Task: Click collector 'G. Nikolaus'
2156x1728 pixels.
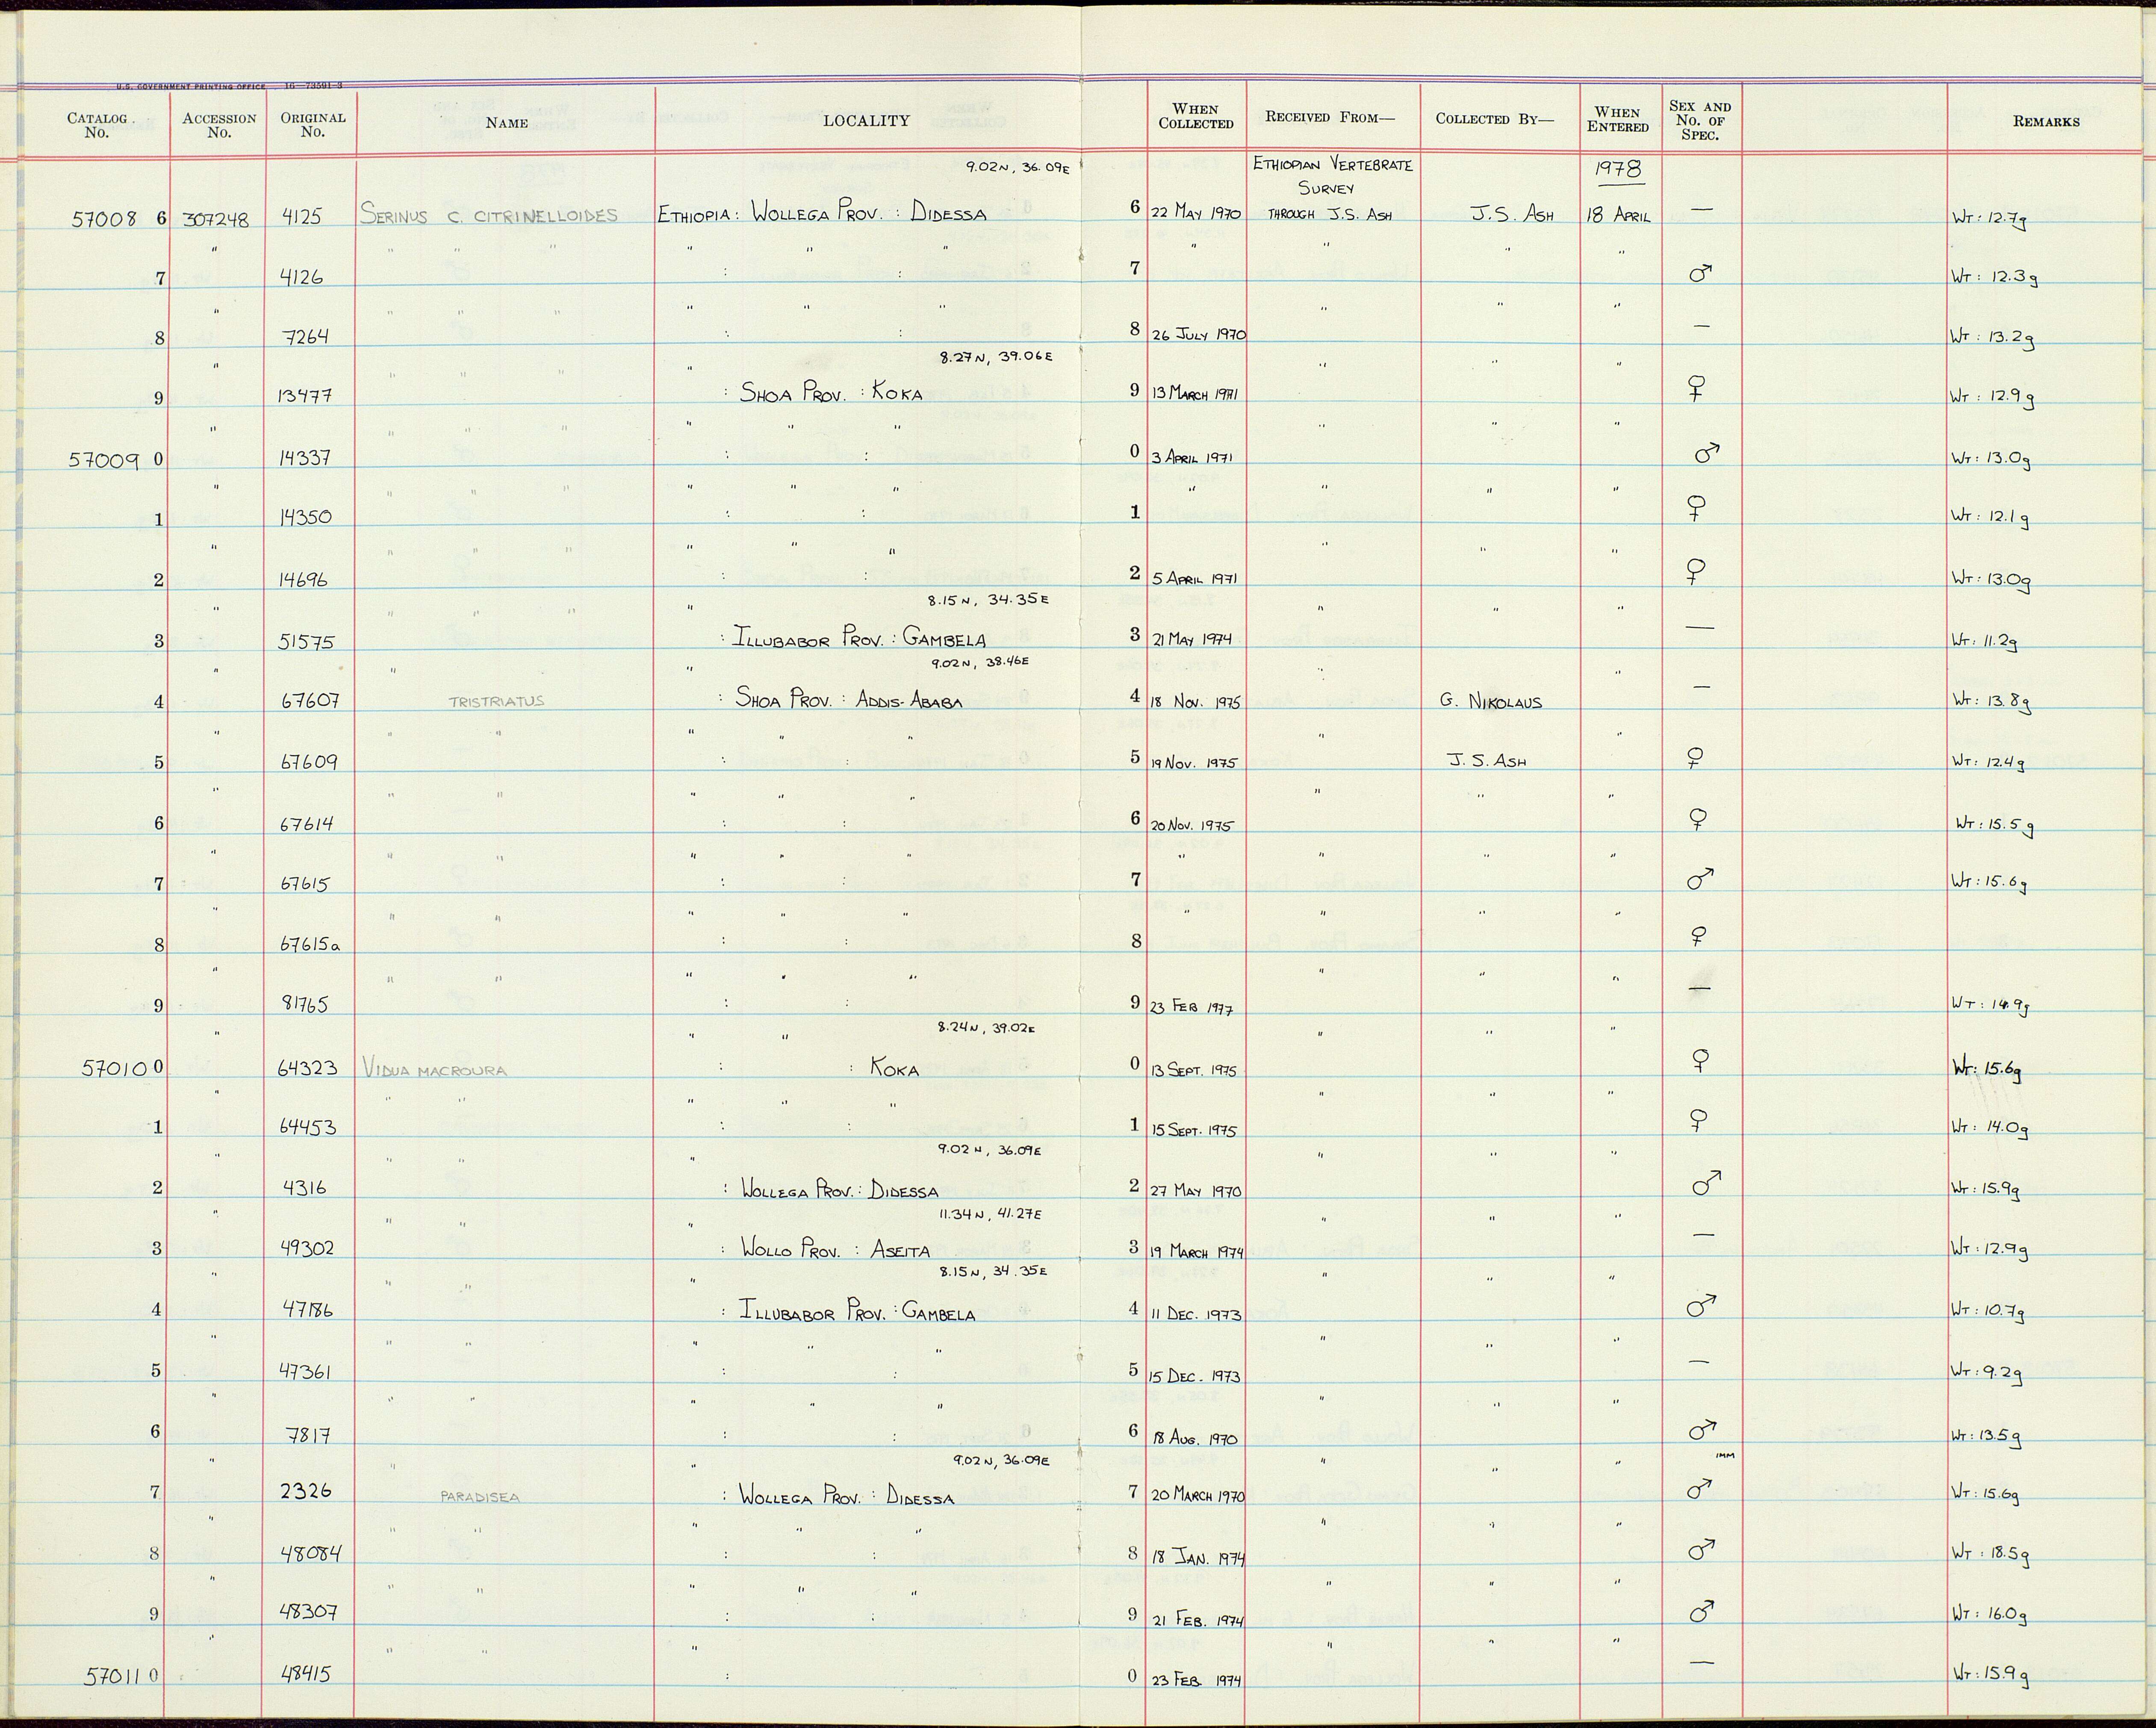Action: [x=1491, y=702]
